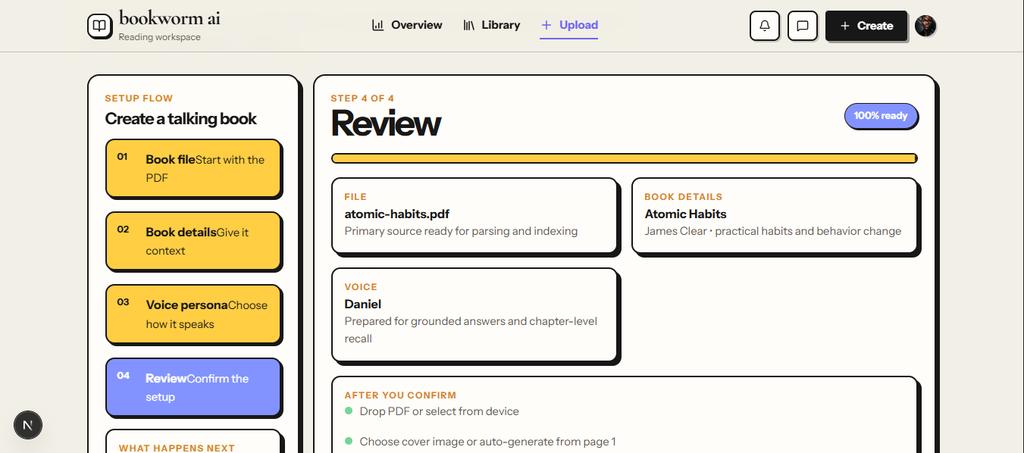Click the plus icon in Create button
The width and height of the screenshot is (1024, 453).
point(844,25)
